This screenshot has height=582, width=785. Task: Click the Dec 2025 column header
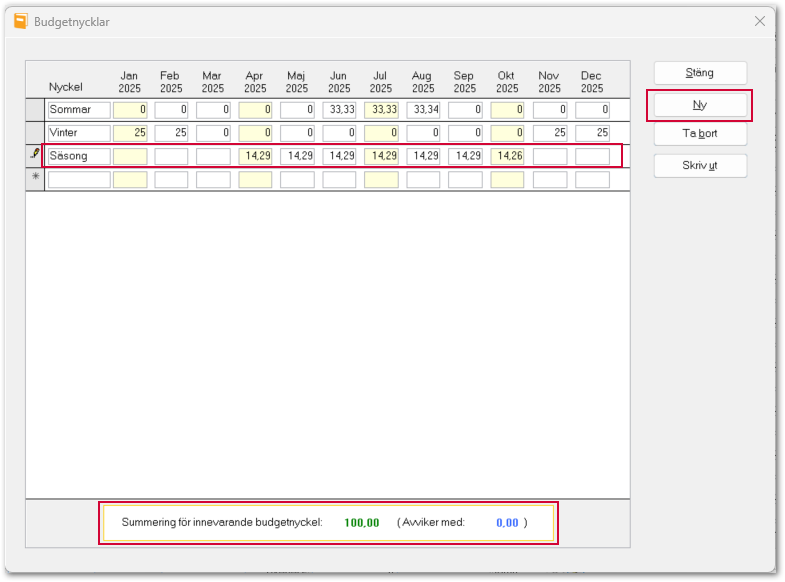click(592, 82)
